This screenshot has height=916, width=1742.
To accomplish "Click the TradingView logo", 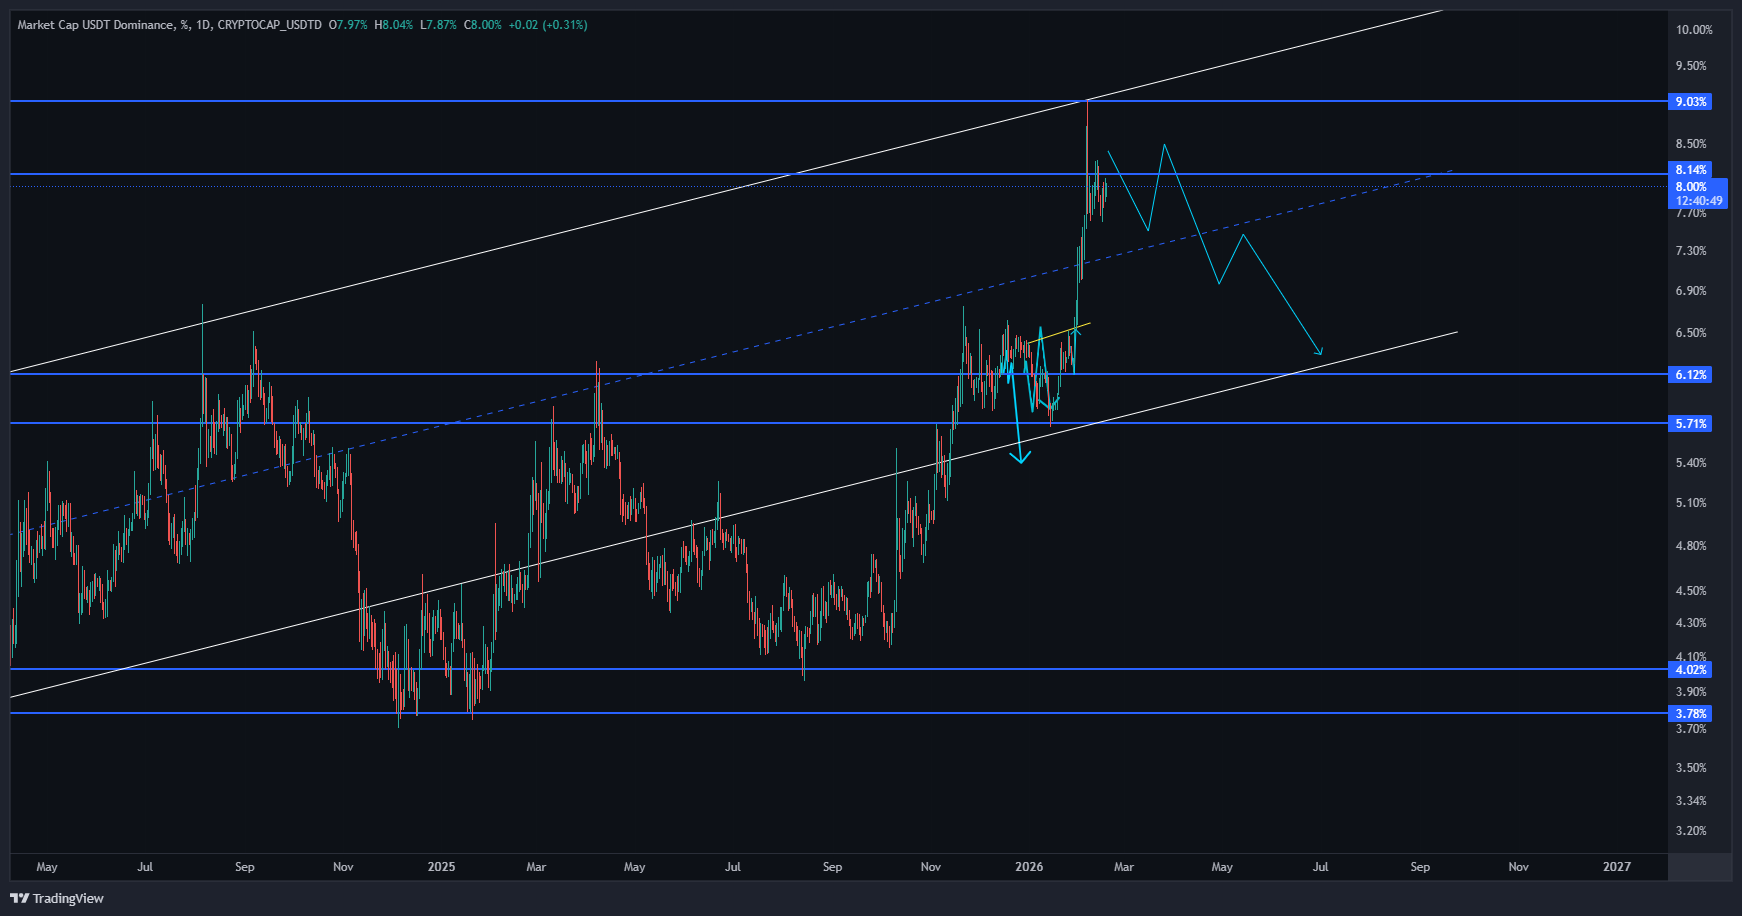I will pyautogui.click(x=57, y=898).
